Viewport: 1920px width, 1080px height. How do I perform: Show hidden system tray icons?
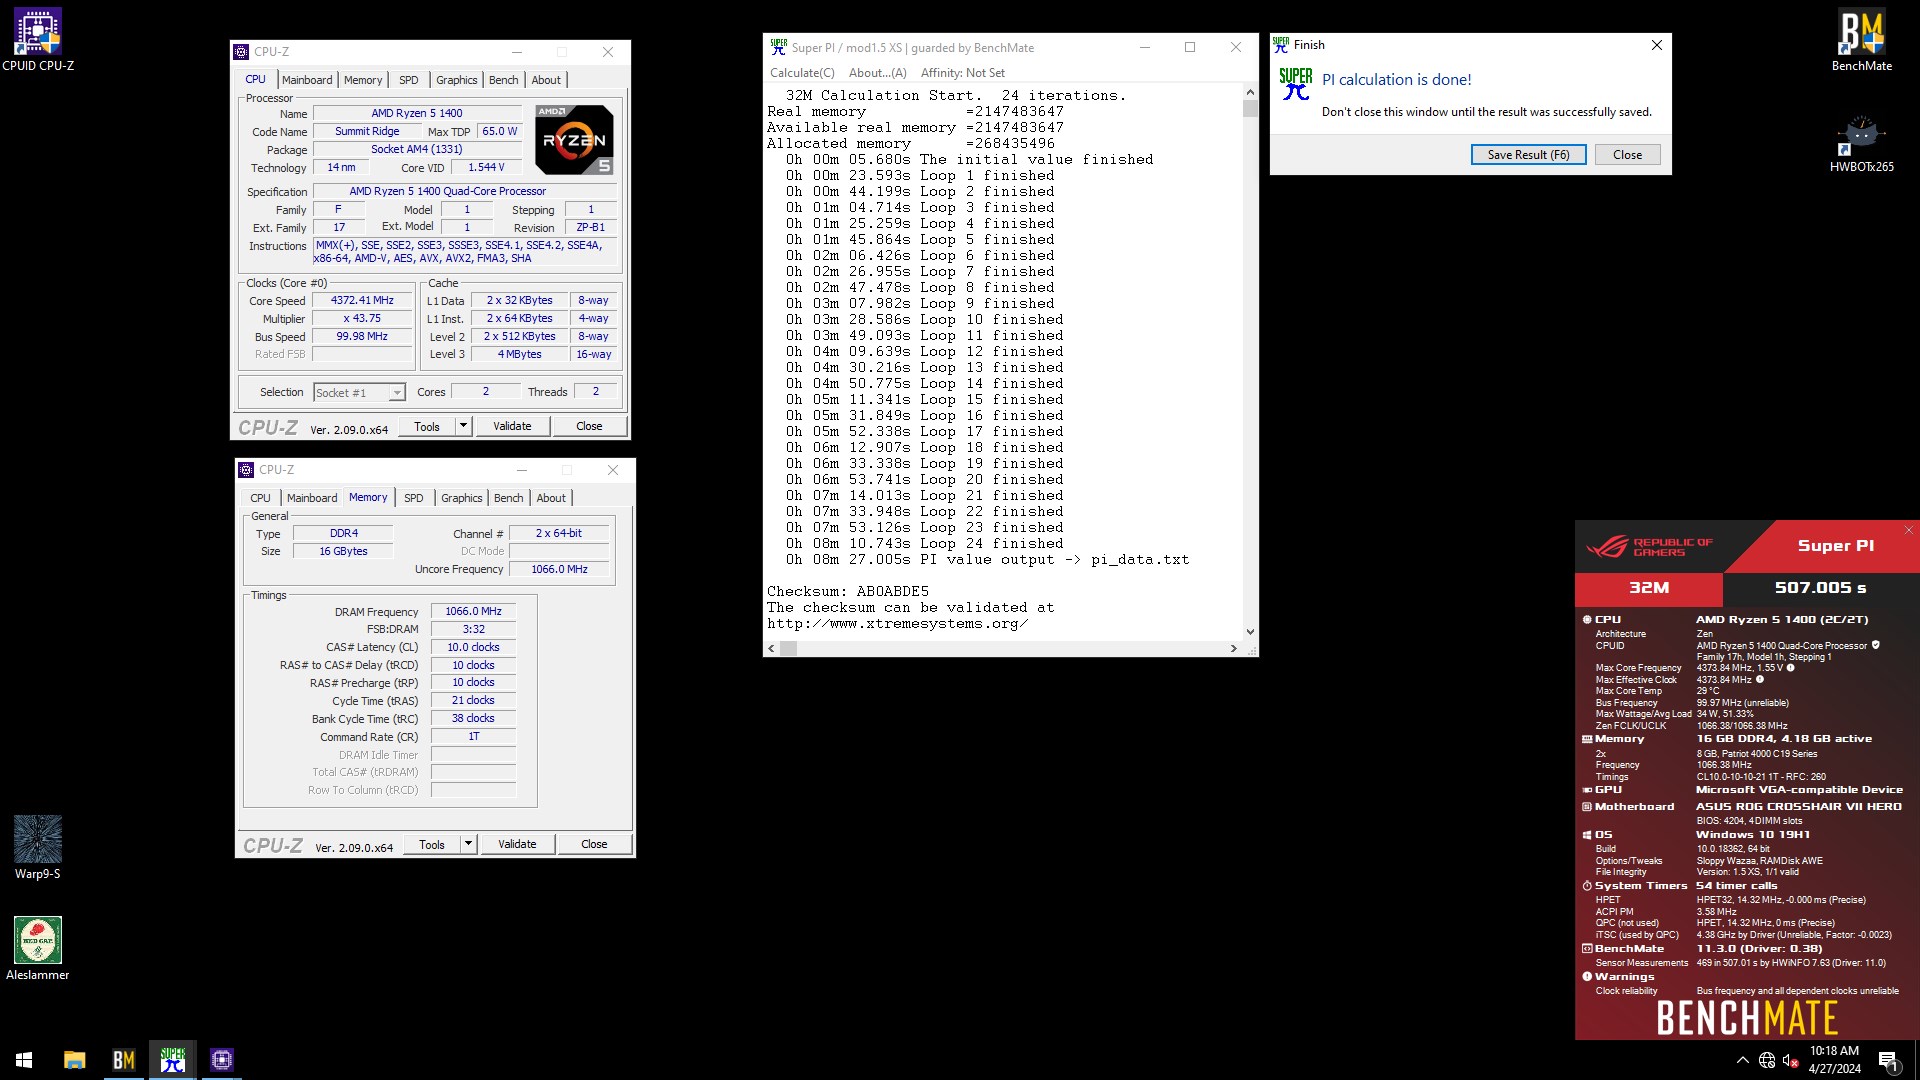1742,1060
